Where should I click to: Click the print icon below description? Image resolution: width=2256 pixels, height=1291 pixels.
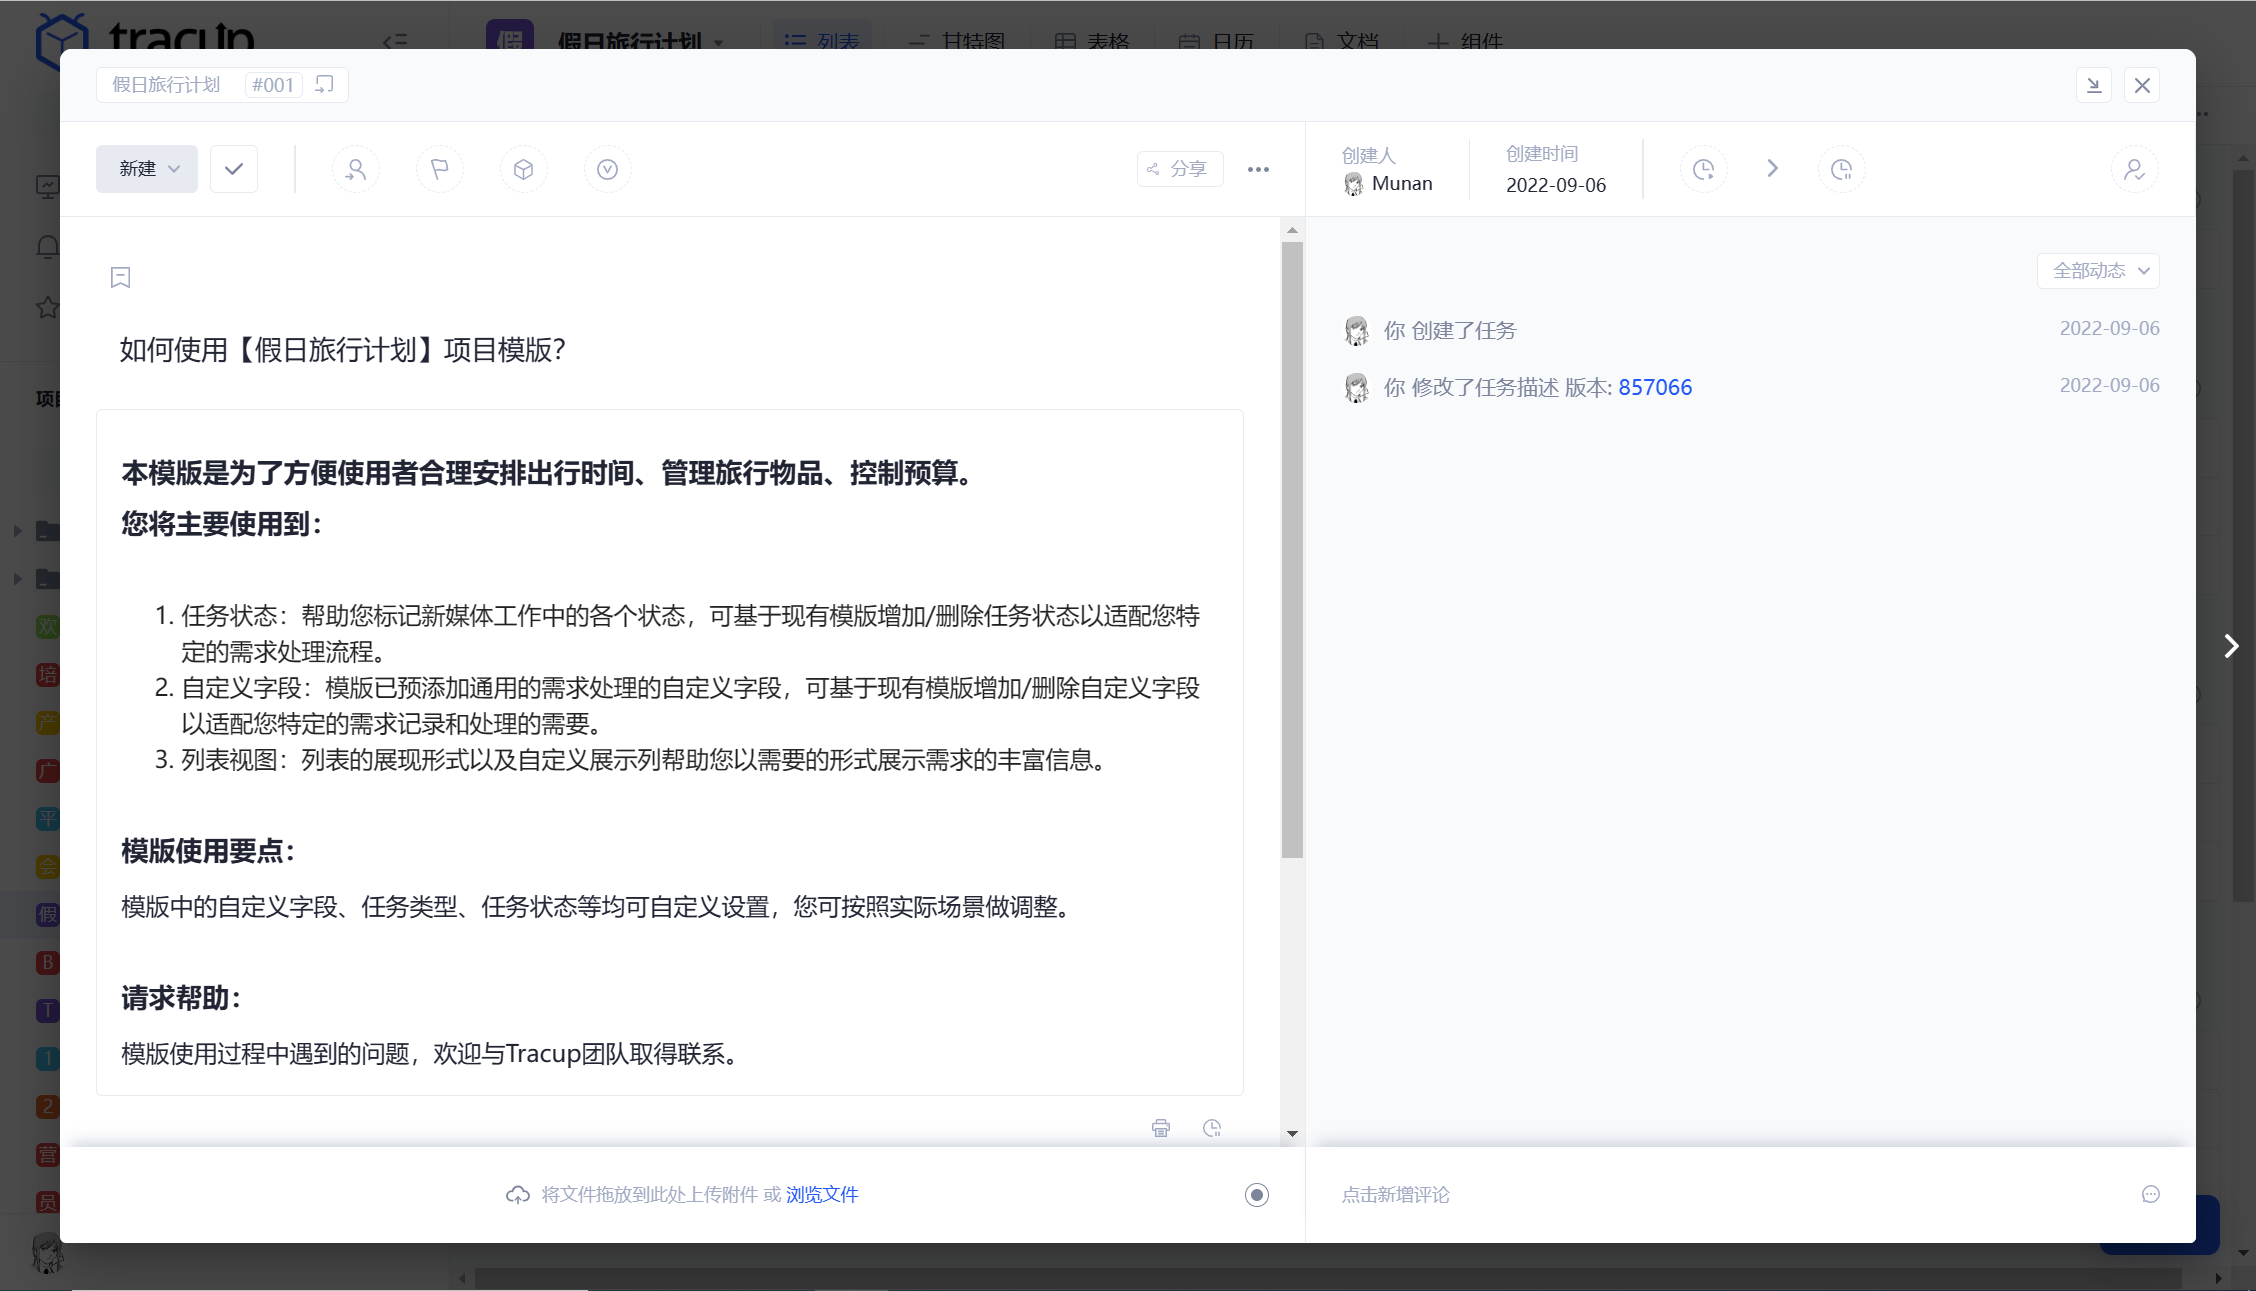point(1160,1128)
